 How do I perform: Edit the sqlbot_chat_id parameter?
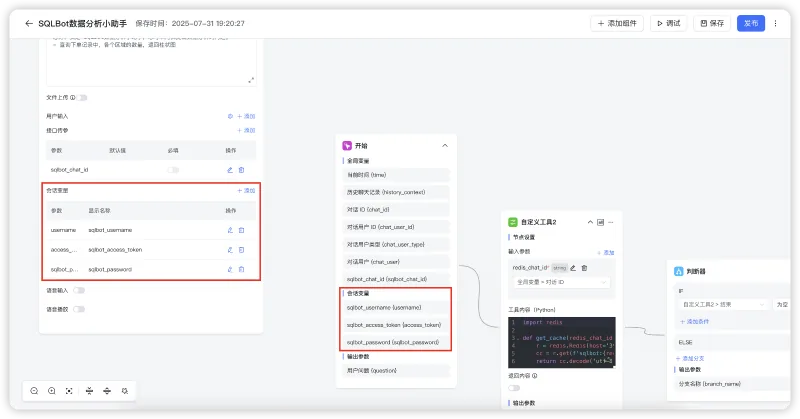point(230,170)
